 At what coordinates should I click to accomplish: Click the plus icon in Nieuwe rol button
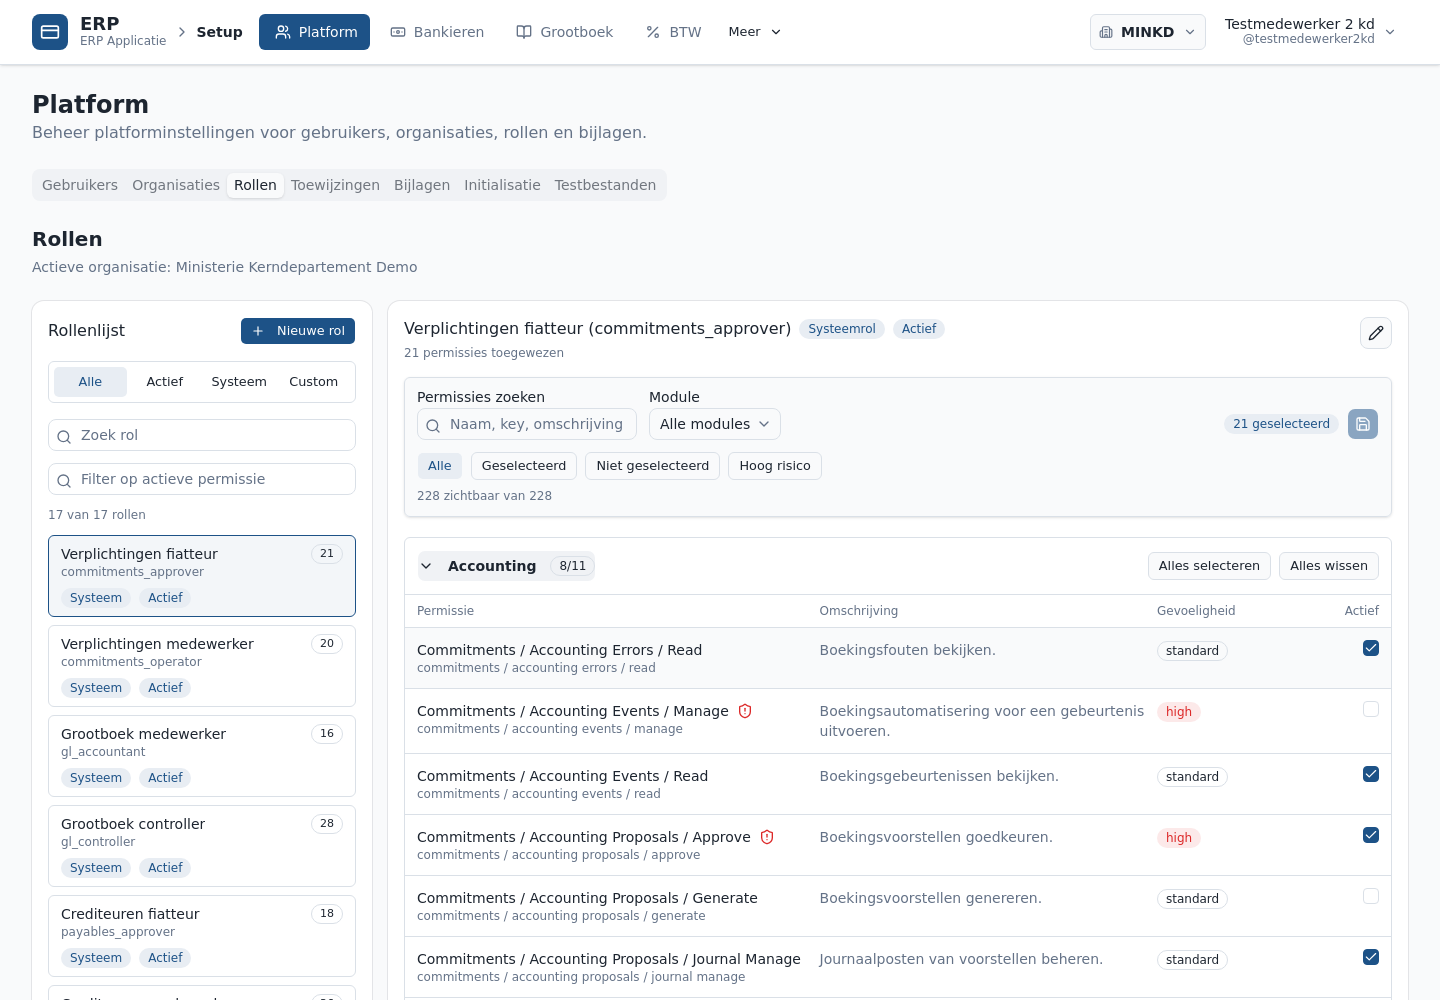(258, 331)
